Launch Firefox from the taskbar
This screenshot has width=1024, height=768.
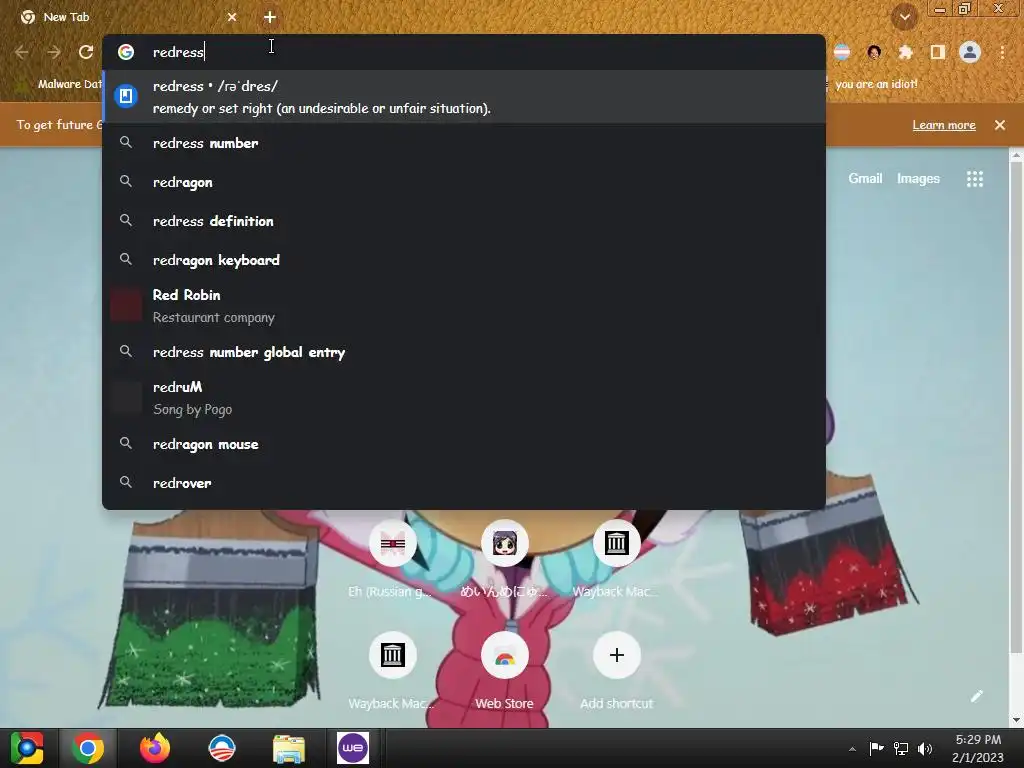pyautogui.click(x=155, y=748)
